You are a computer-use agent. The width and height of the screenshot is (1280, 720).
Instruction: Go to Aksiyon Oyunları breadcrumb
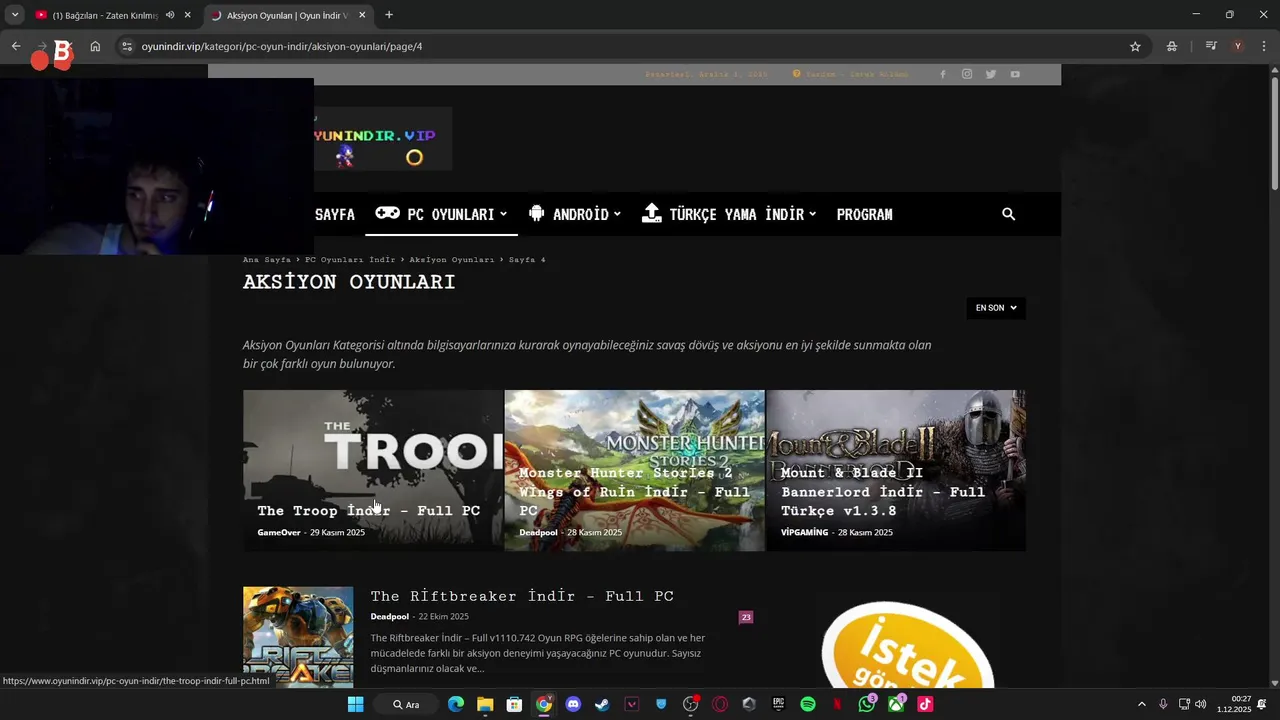[451, 260]
